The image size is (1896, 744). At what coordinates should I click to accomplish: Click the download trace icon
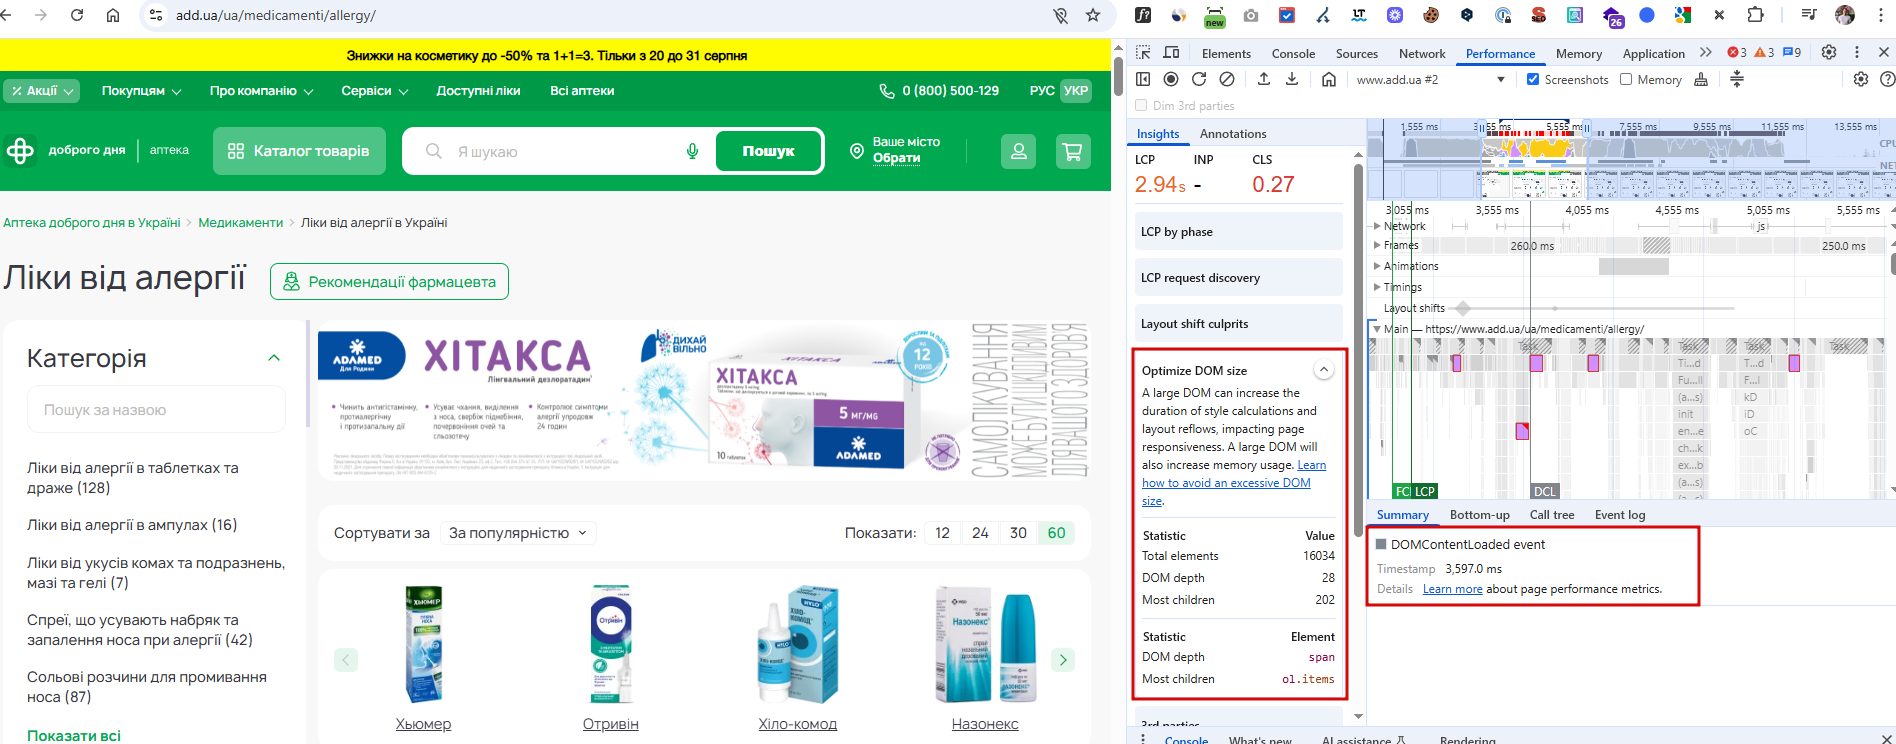pos(1292,79)
